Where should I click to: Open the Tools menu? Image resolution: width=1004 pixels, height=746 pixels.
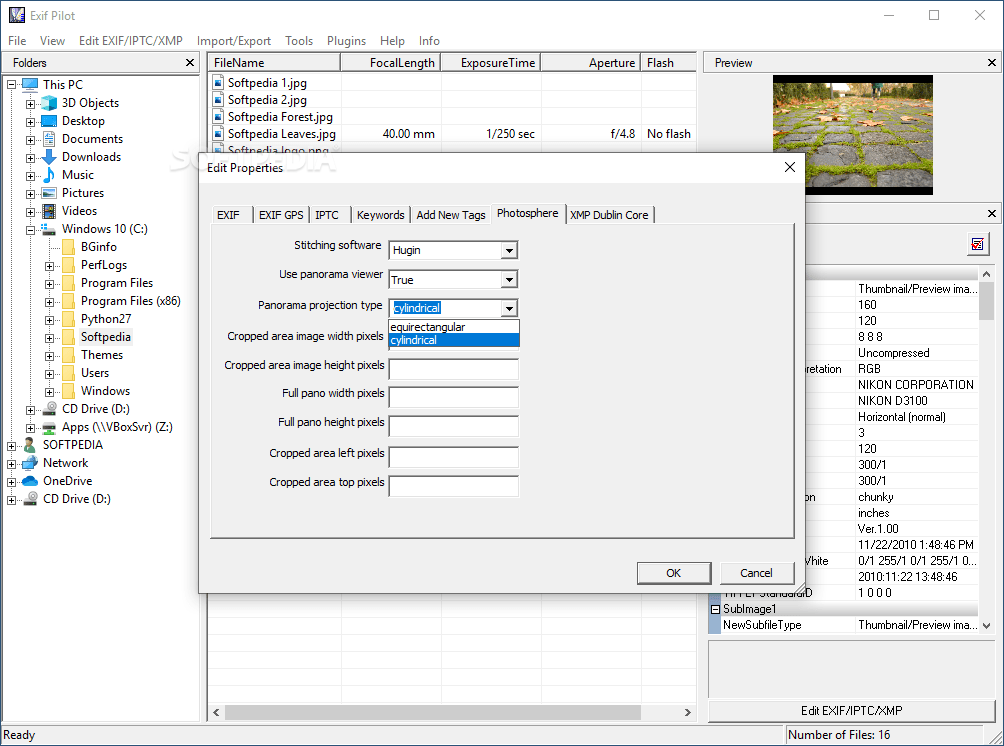(x=299, y=41)
